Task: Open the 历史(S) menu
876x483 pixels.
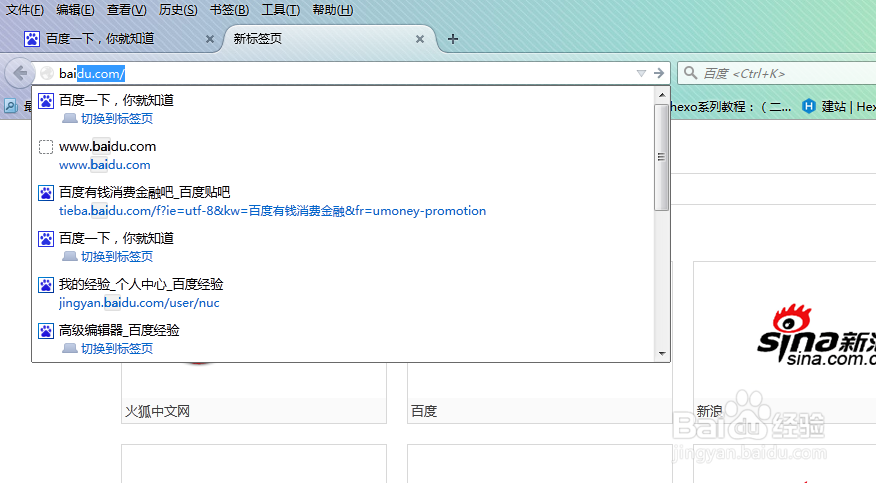Action: pyautogui.click(x=178, y=10)
